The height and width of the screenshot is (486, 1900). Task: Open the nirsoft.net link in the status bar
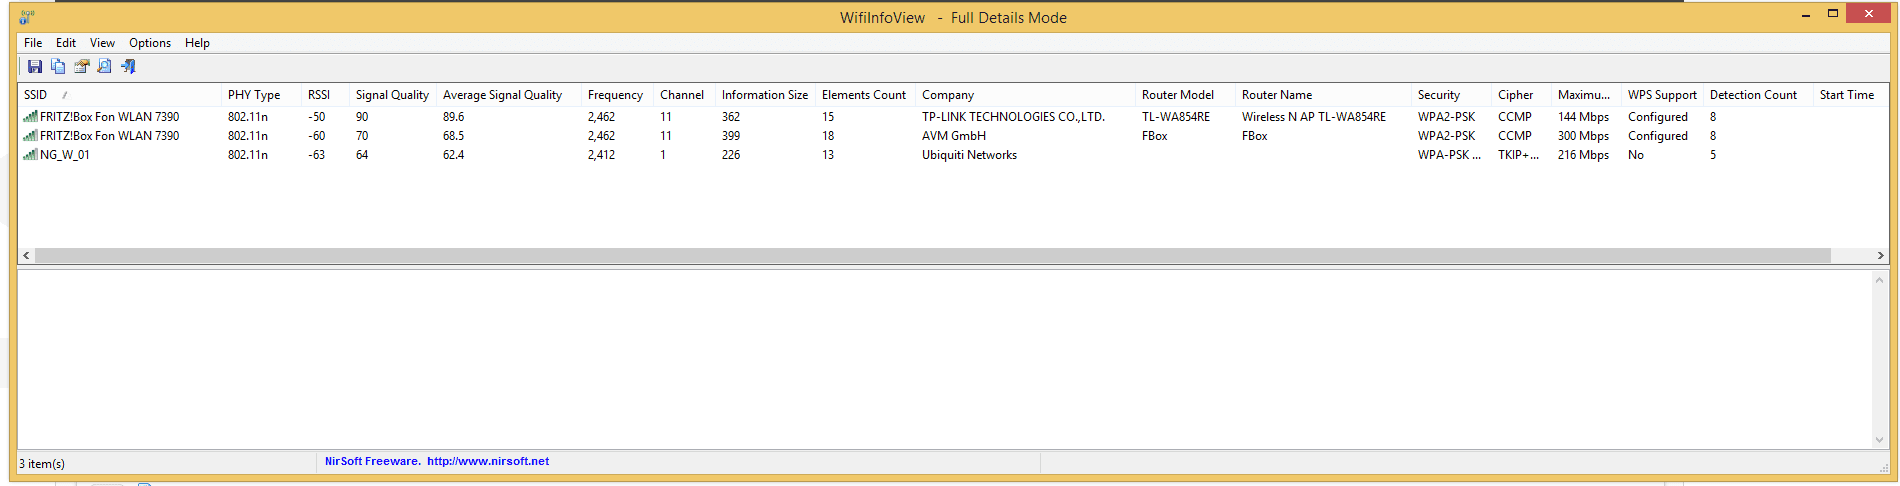point(488,461)
